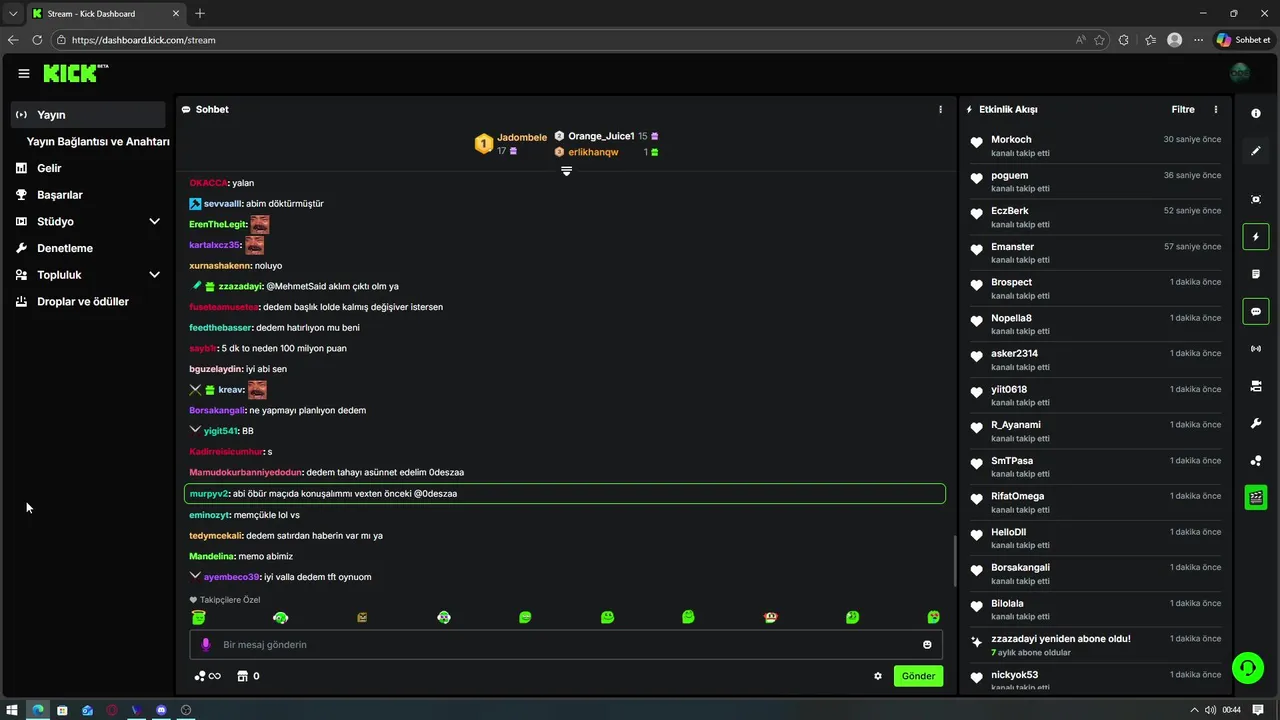
Task: Click the taskbar volume icon
Action: pos(1213,710)
